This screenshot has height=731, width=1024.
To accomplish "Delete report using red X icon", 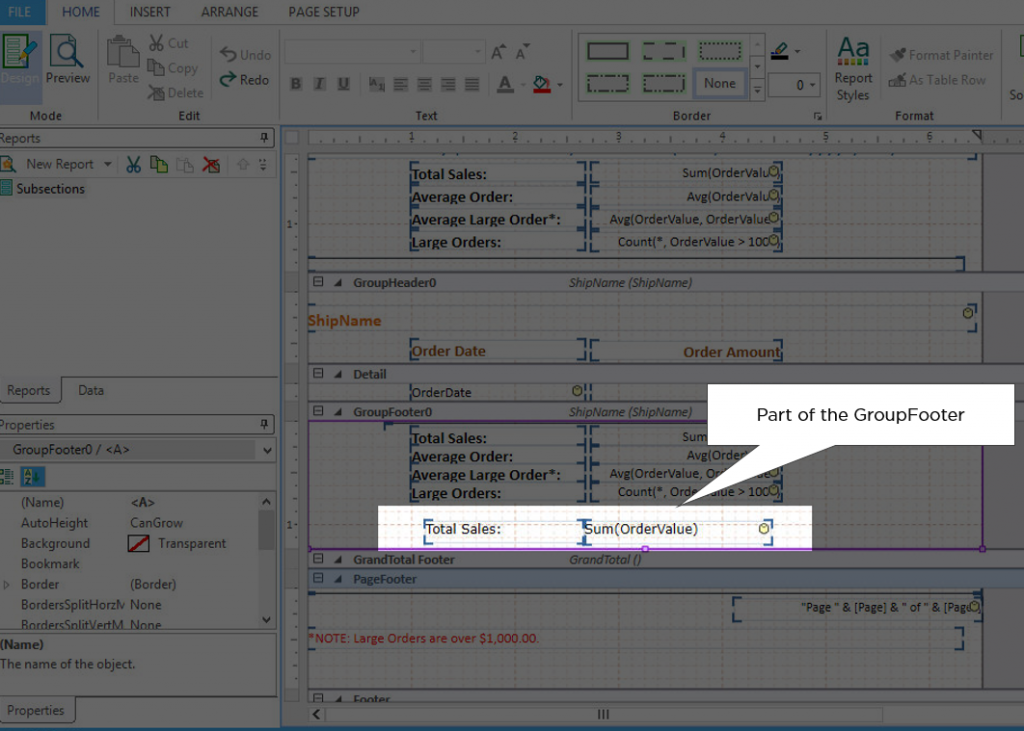I will [211, 165].
